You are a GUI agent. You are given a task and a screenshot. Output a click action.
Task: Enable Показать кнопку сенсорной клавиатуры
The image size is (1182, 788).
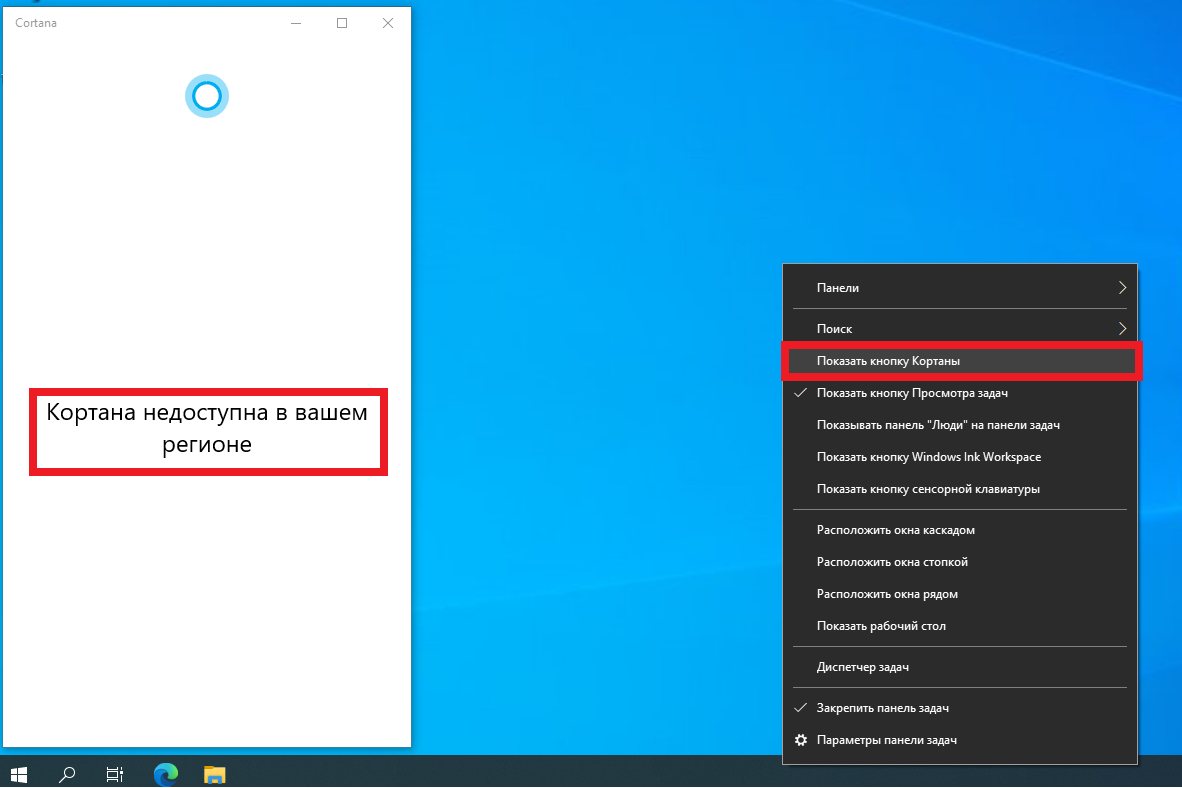click(x=960, y=489)
